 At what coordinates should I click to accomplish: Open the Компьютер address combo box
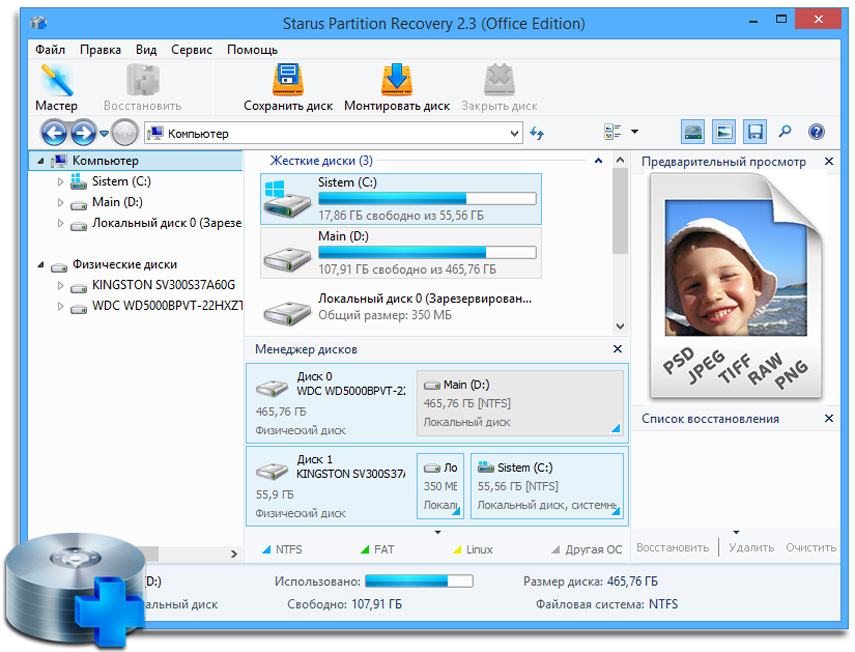(x=333, y=133)
